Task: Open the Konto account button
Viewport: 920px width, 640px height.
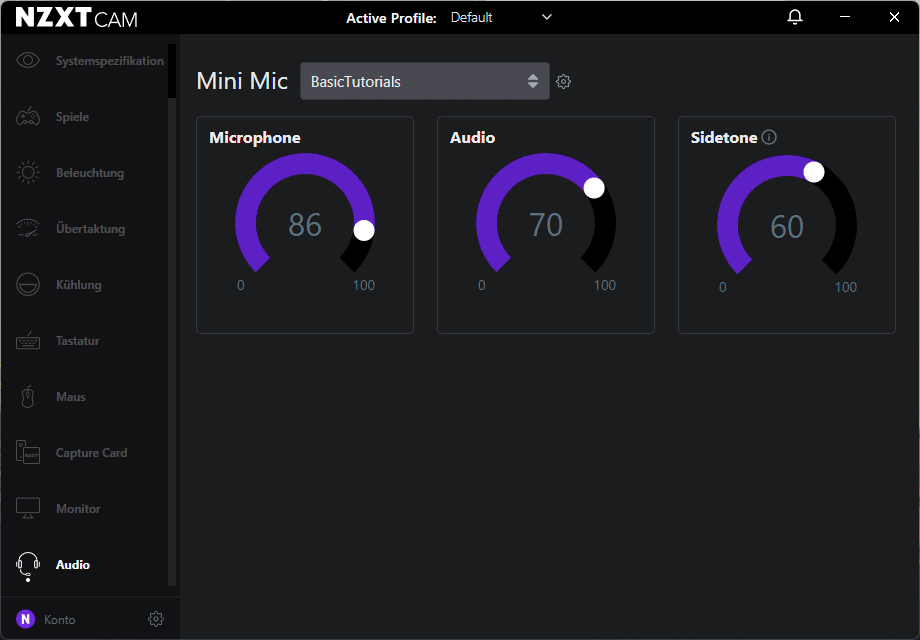Action: pos(46,619)
